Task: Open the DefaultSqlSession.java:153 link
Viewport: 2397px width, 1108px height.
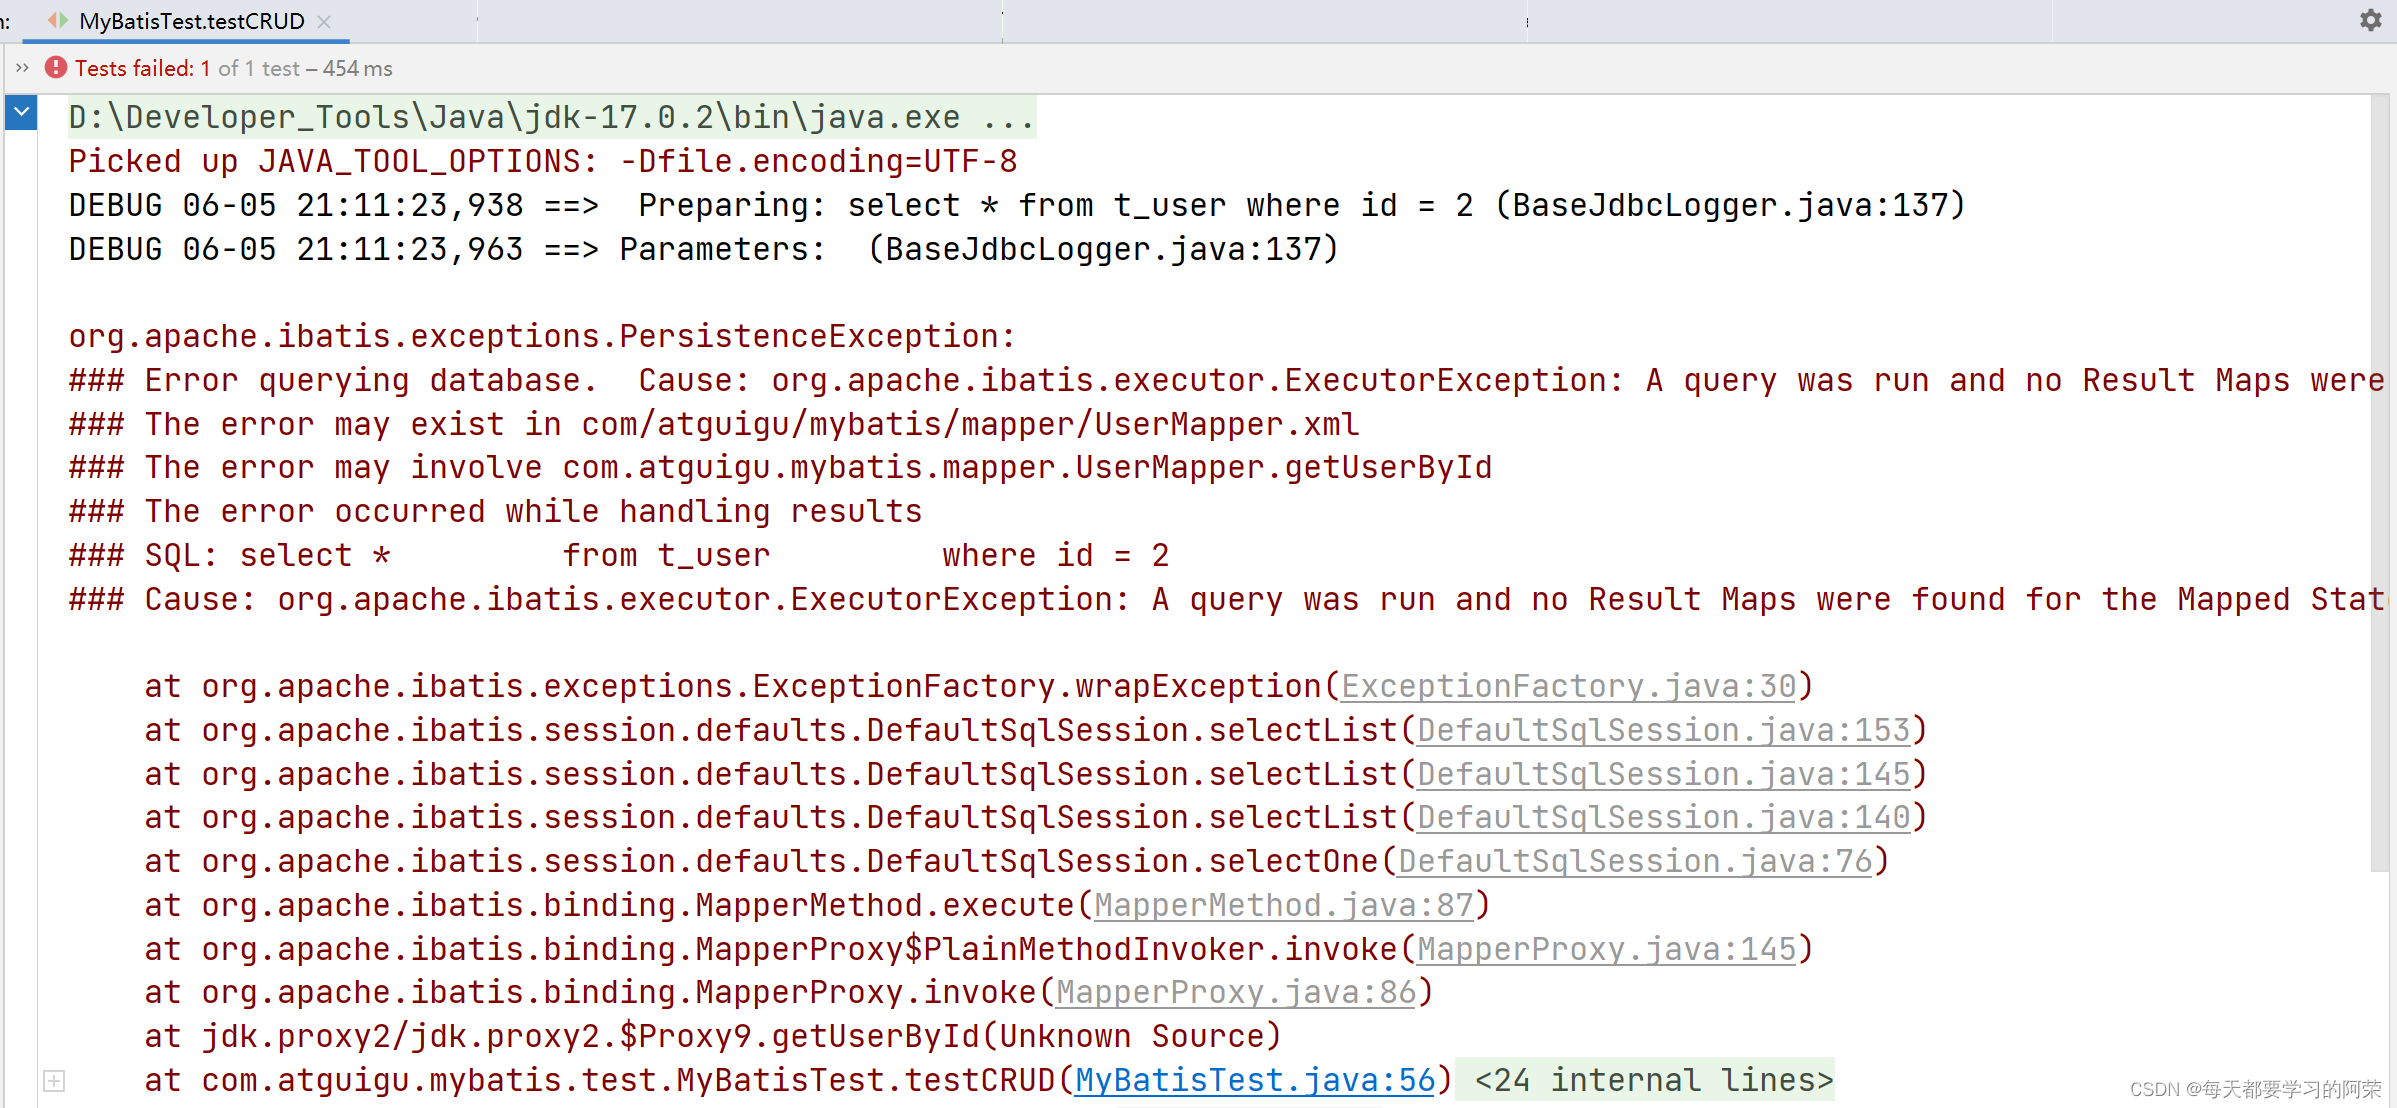Action: point(1663,730)
